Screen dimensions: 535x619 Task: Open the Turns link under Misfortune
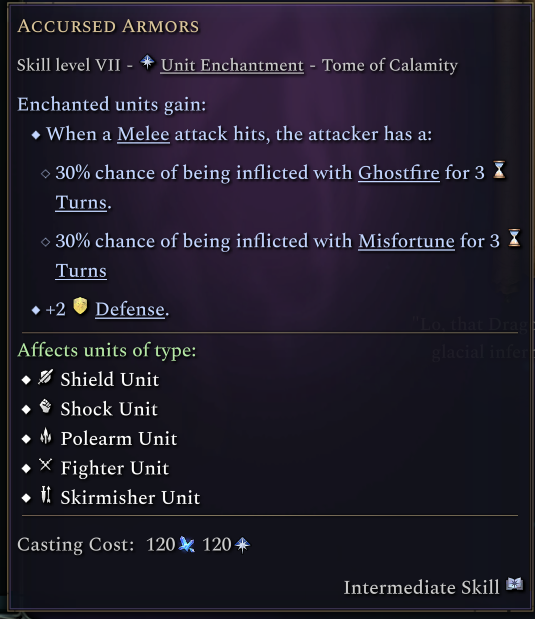[81, 271]
